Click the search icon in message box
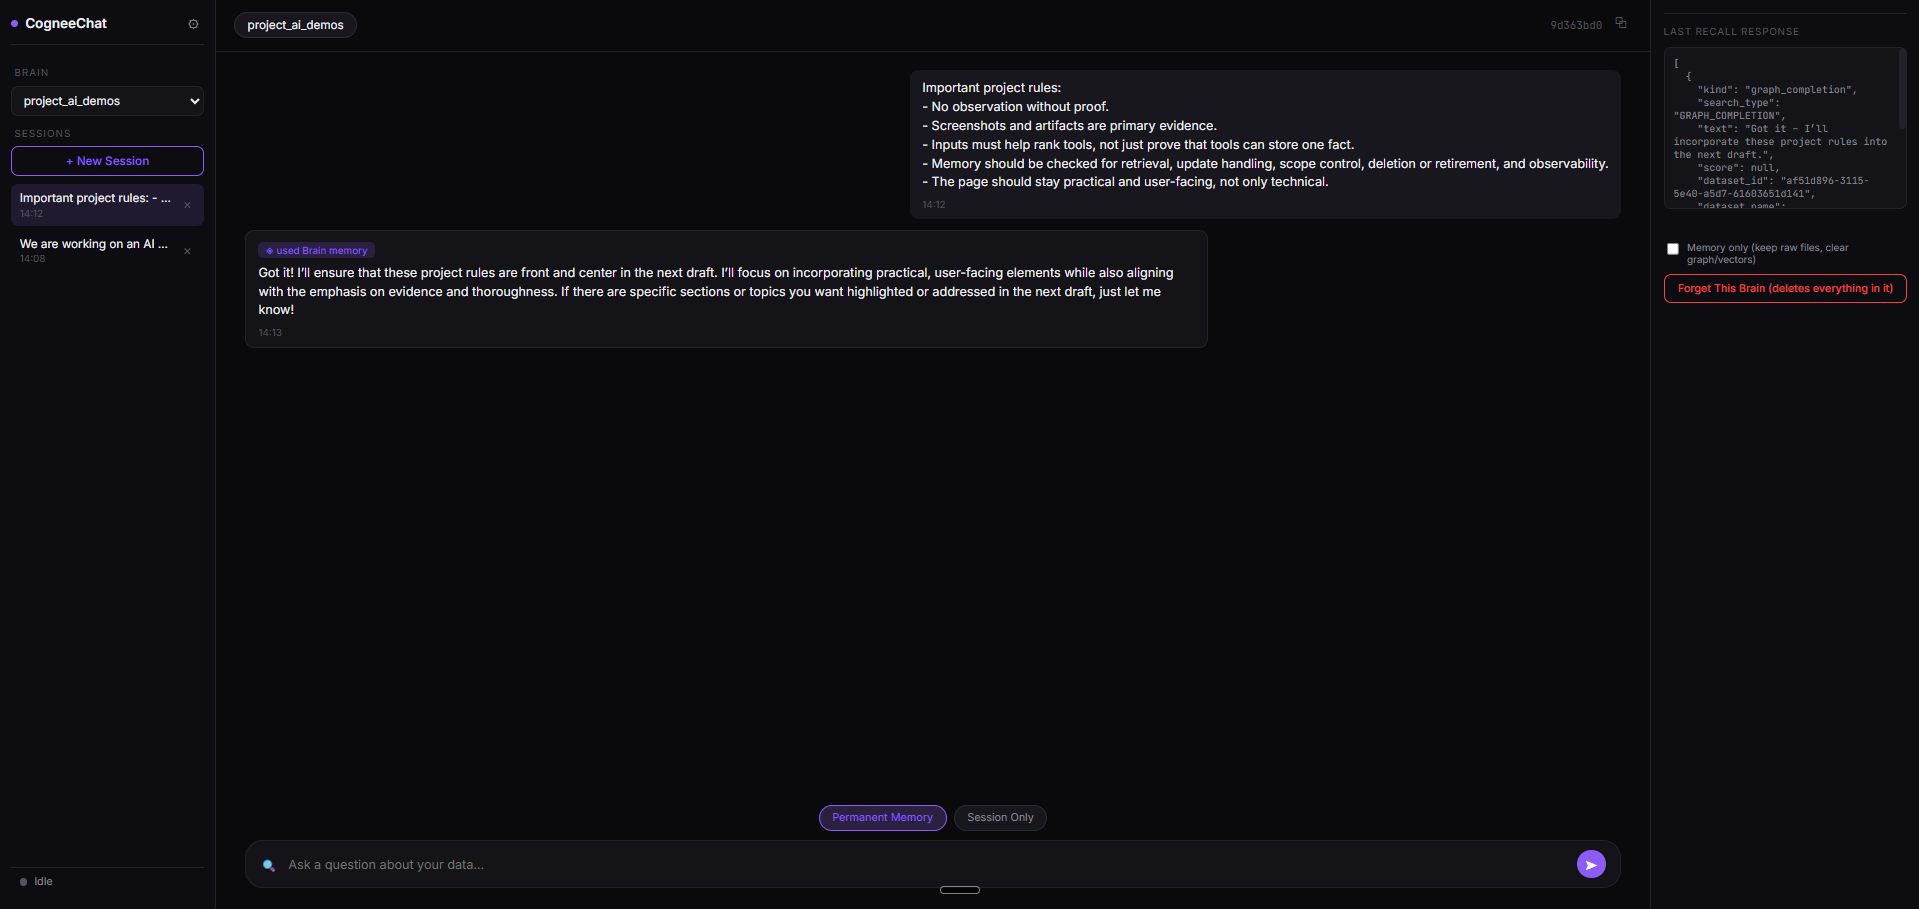Viewport: 1919px width, 909px height. click(x=268, y=865)
